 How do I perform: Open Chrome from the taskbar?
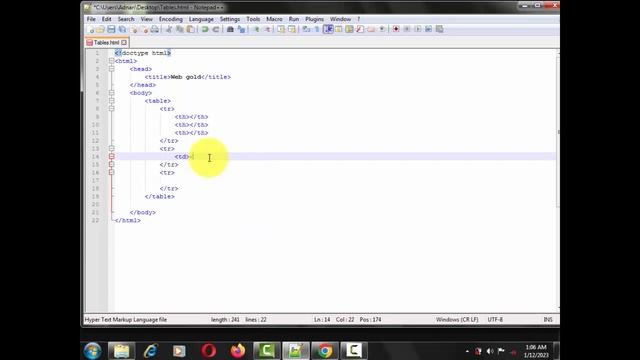pyautogui.click(x=325, y=351)
